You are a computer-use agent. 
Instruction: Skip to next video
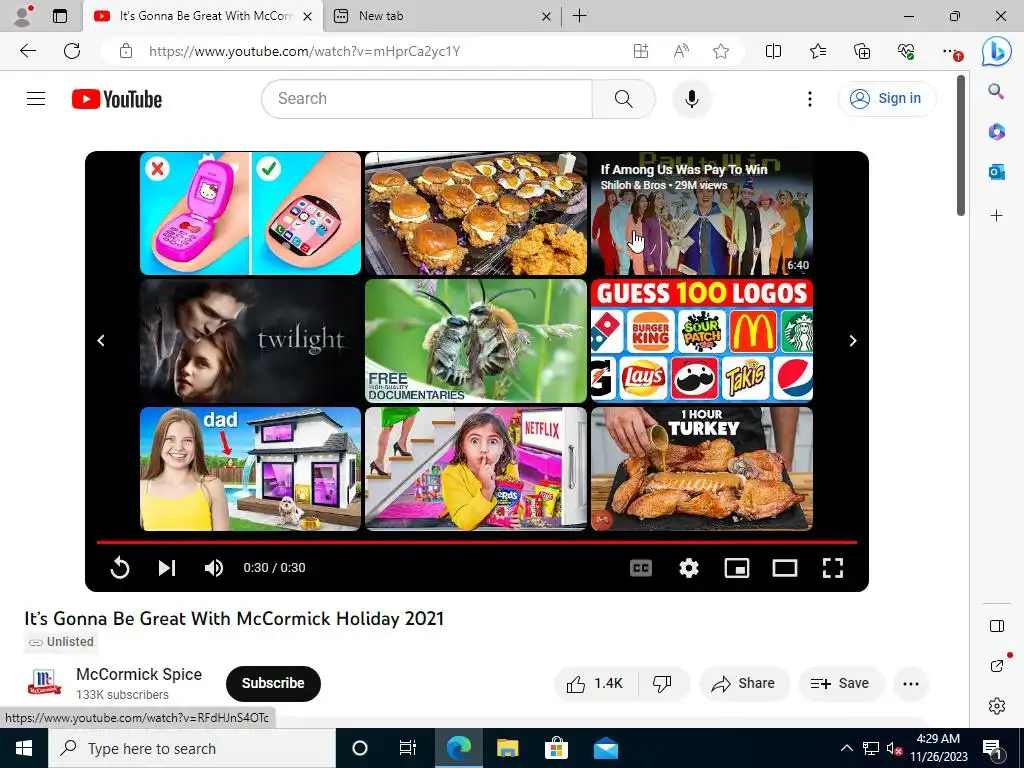point(167,568)
